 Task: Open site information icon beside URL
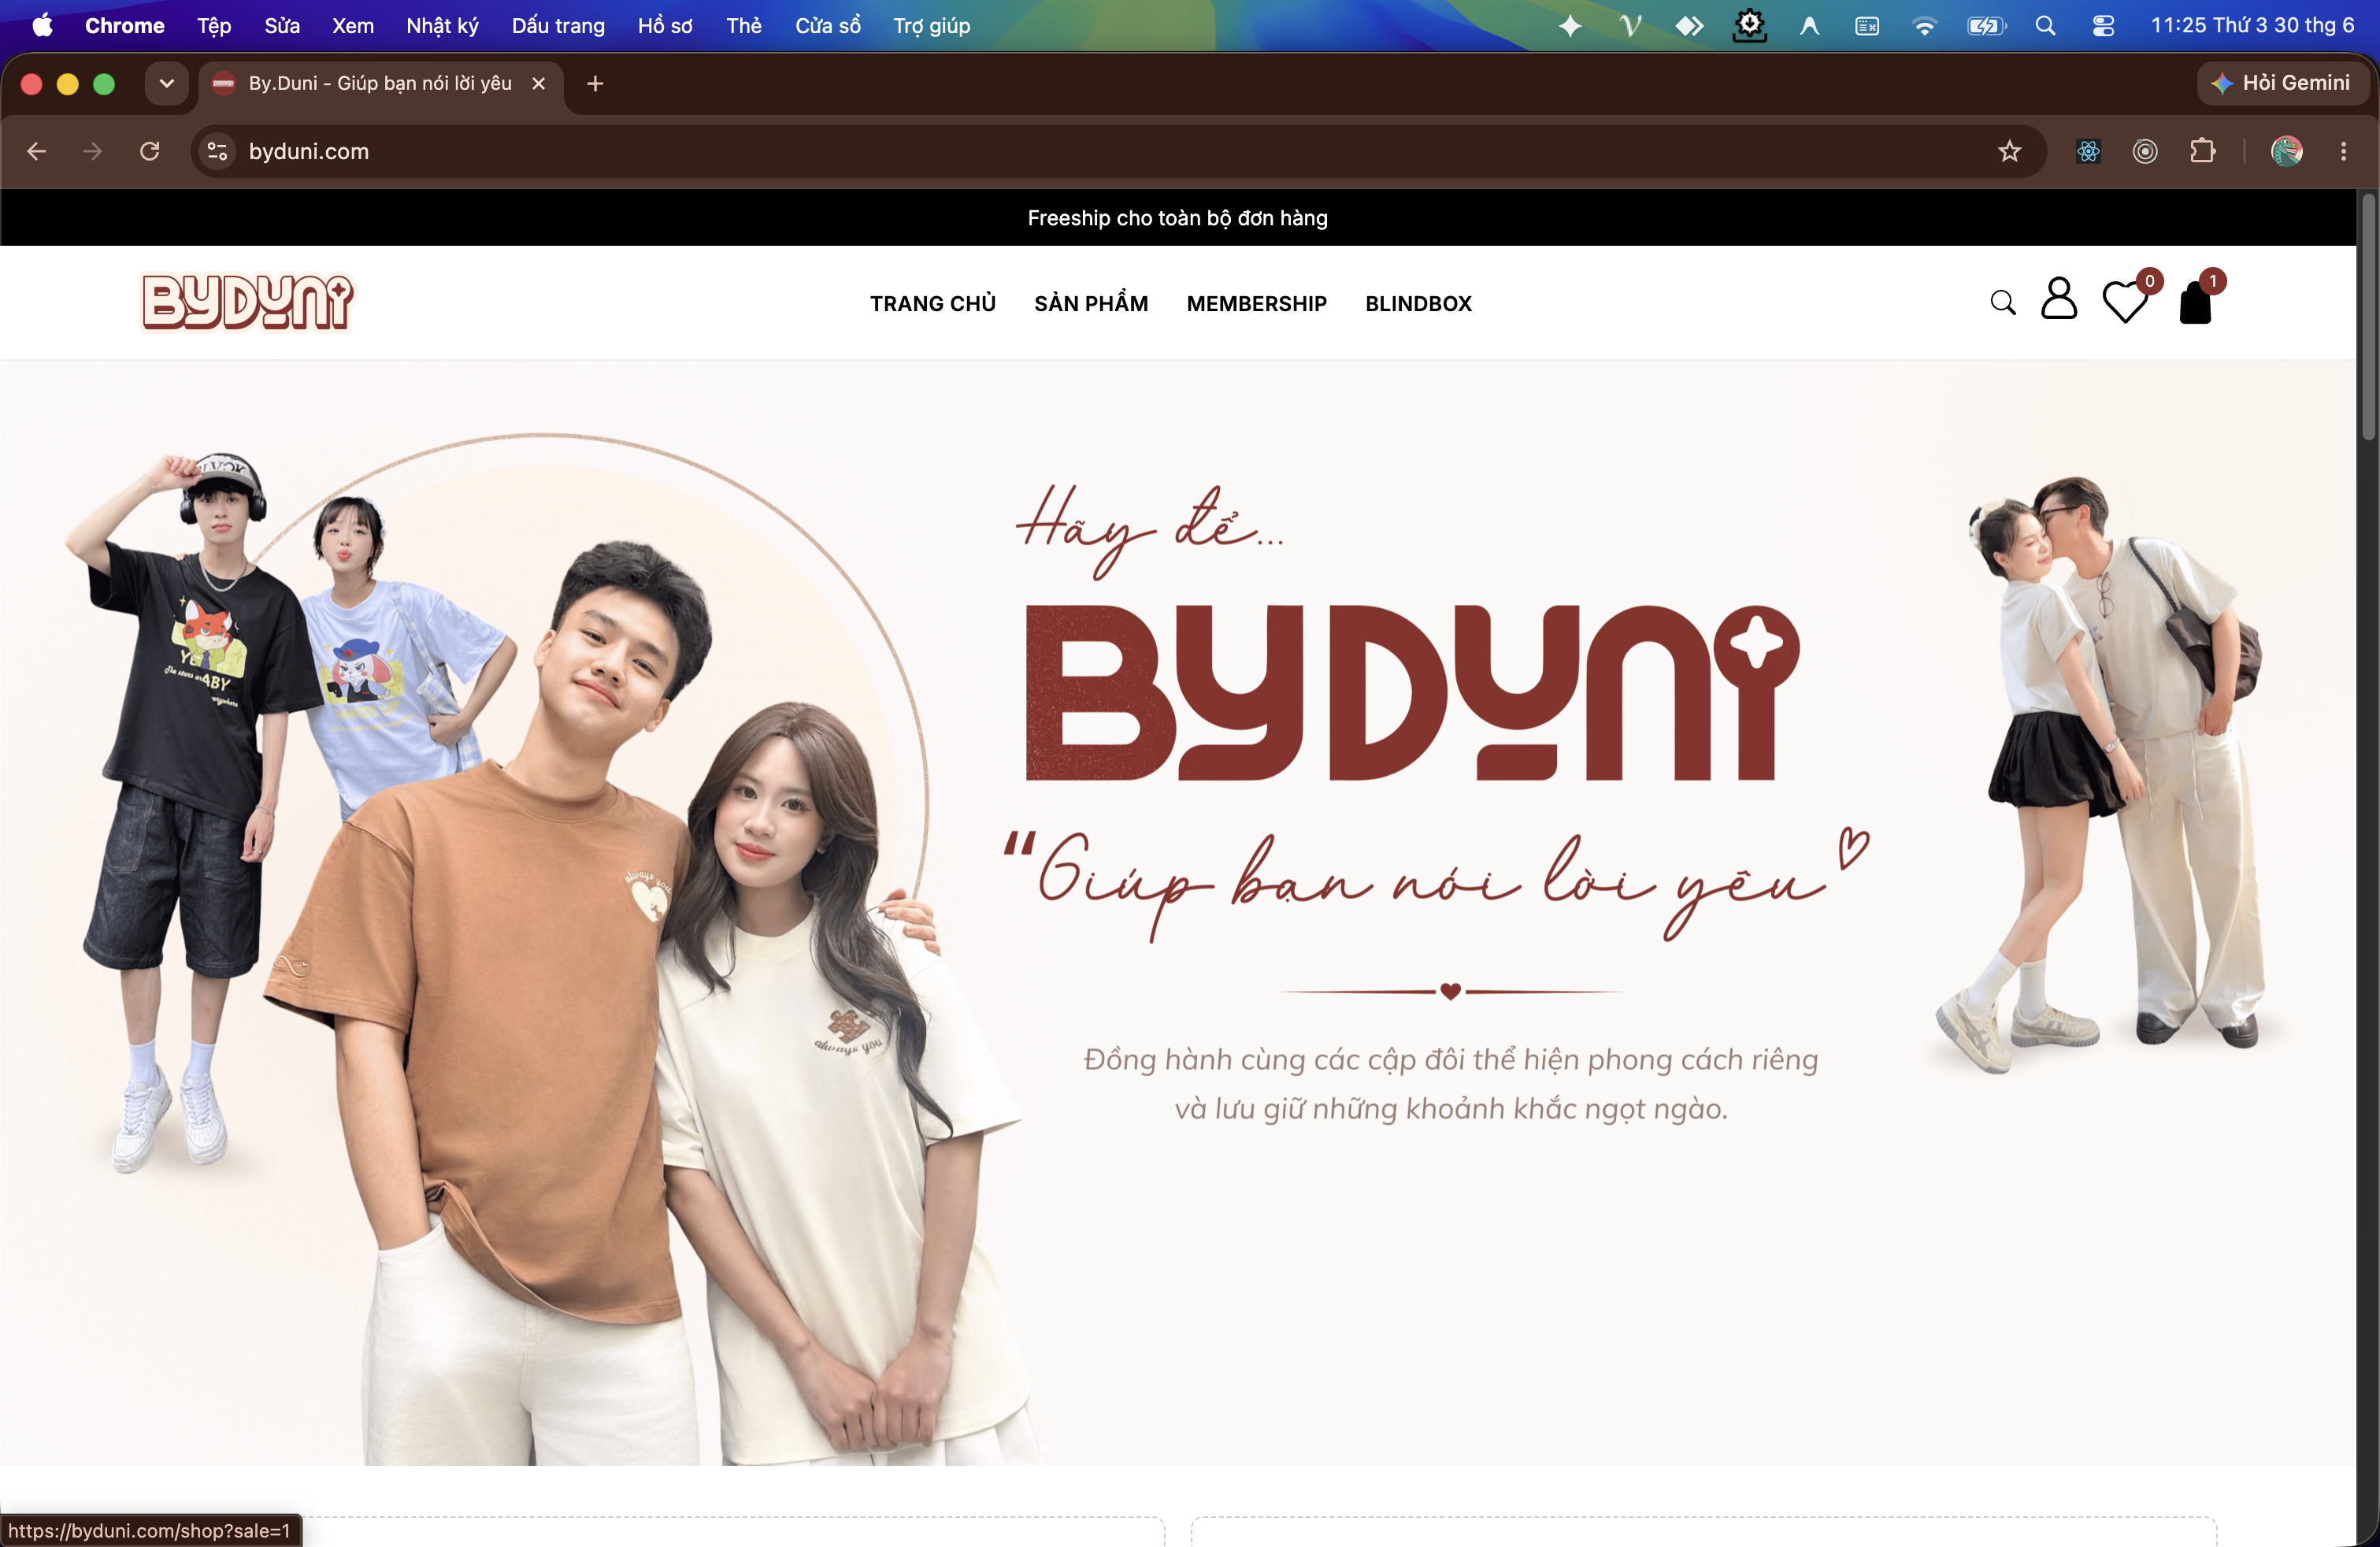pos(217,151)
